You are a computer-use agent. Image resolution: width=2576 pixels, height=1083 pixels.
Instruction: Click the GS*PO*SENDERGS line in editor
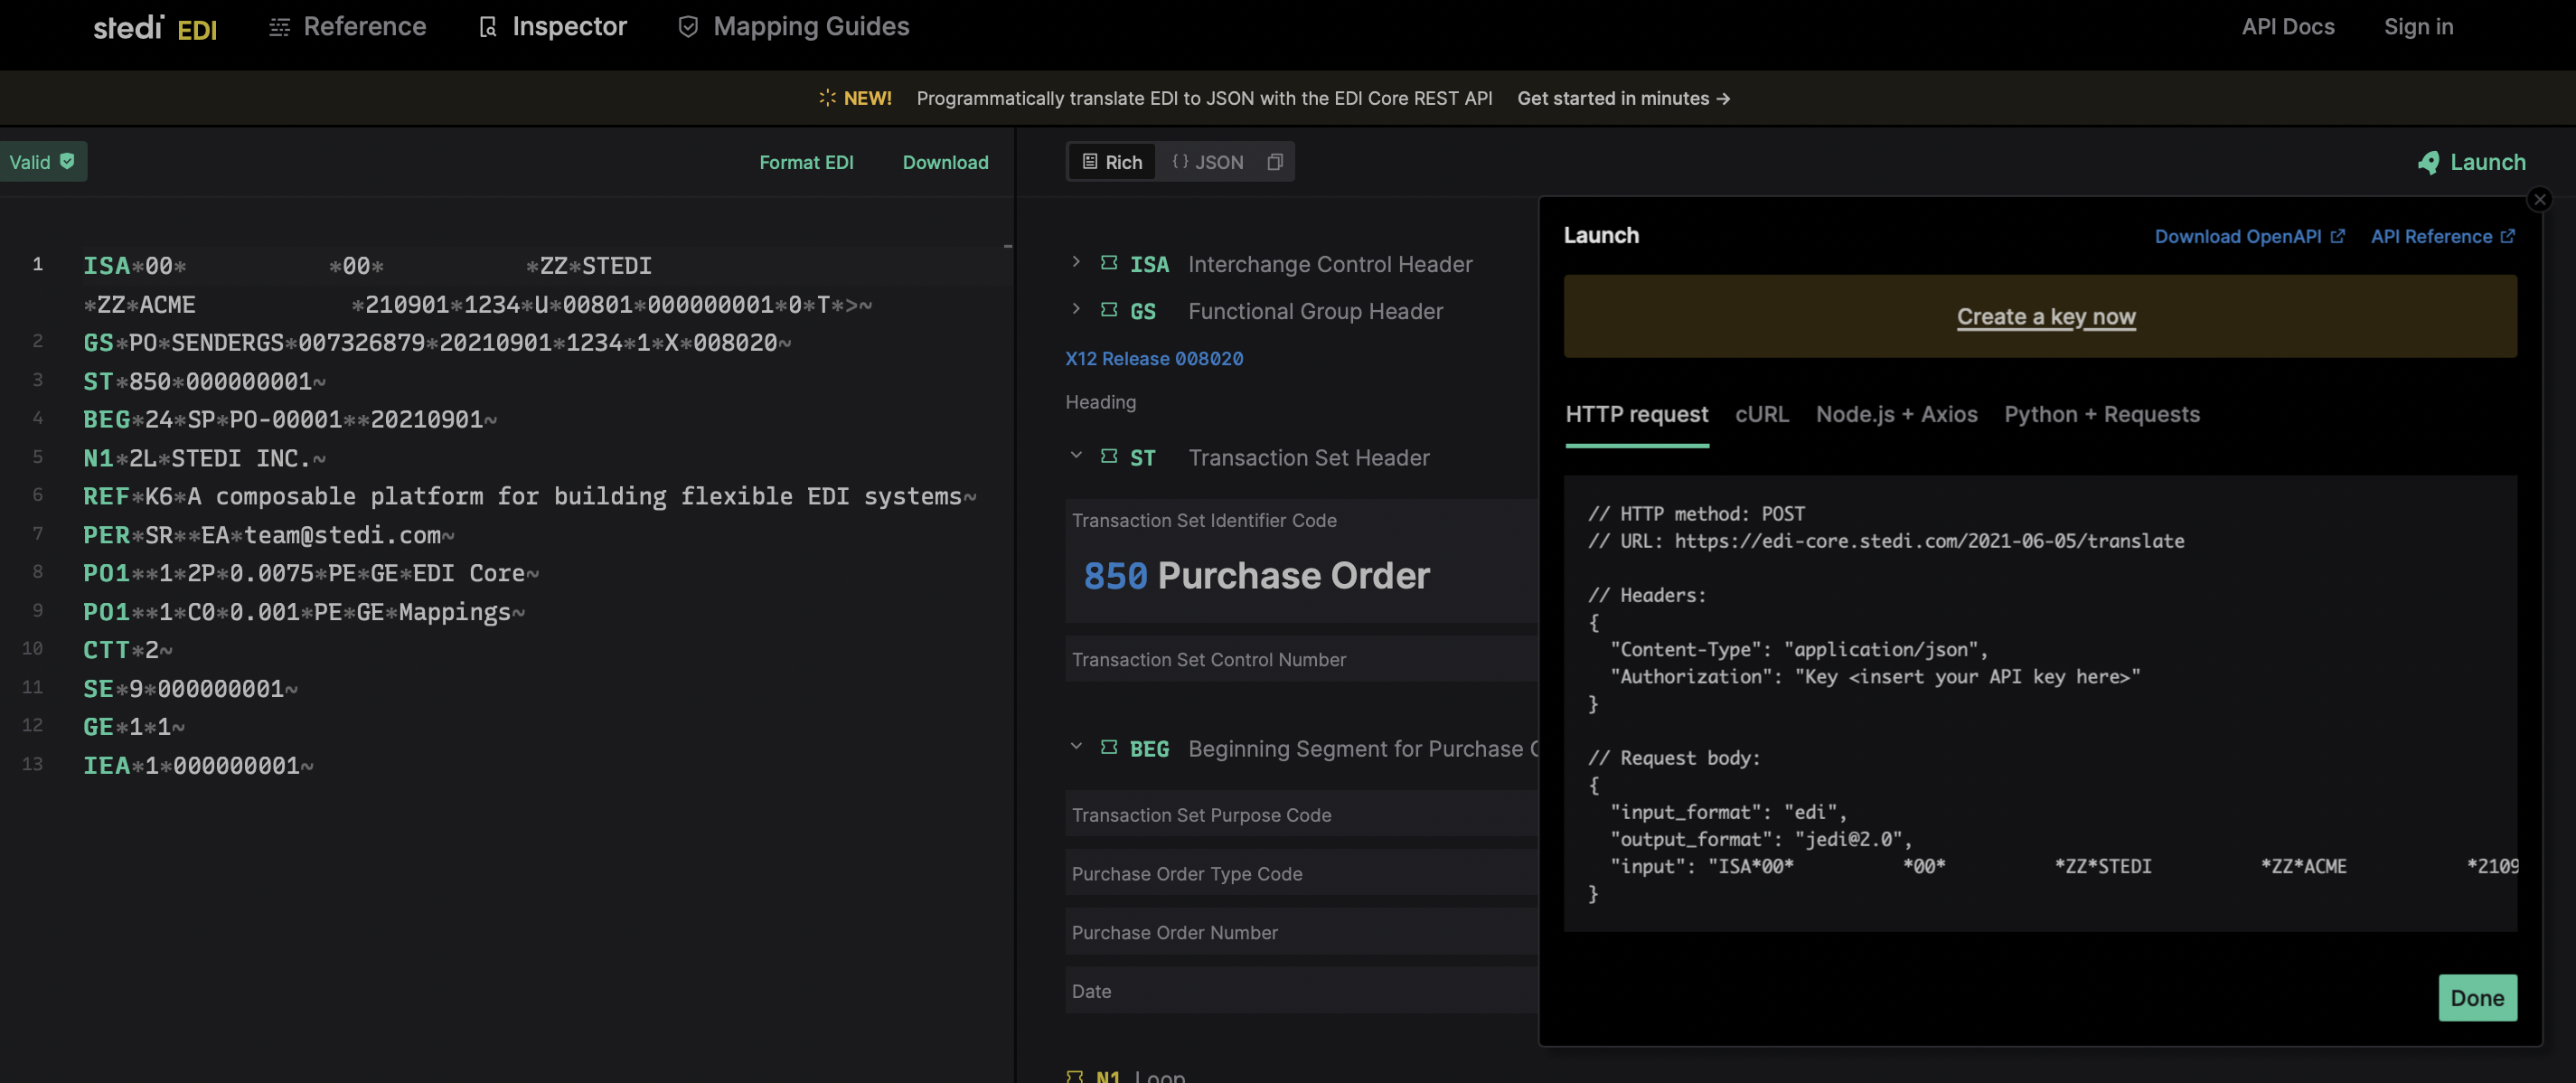(437, 343)
